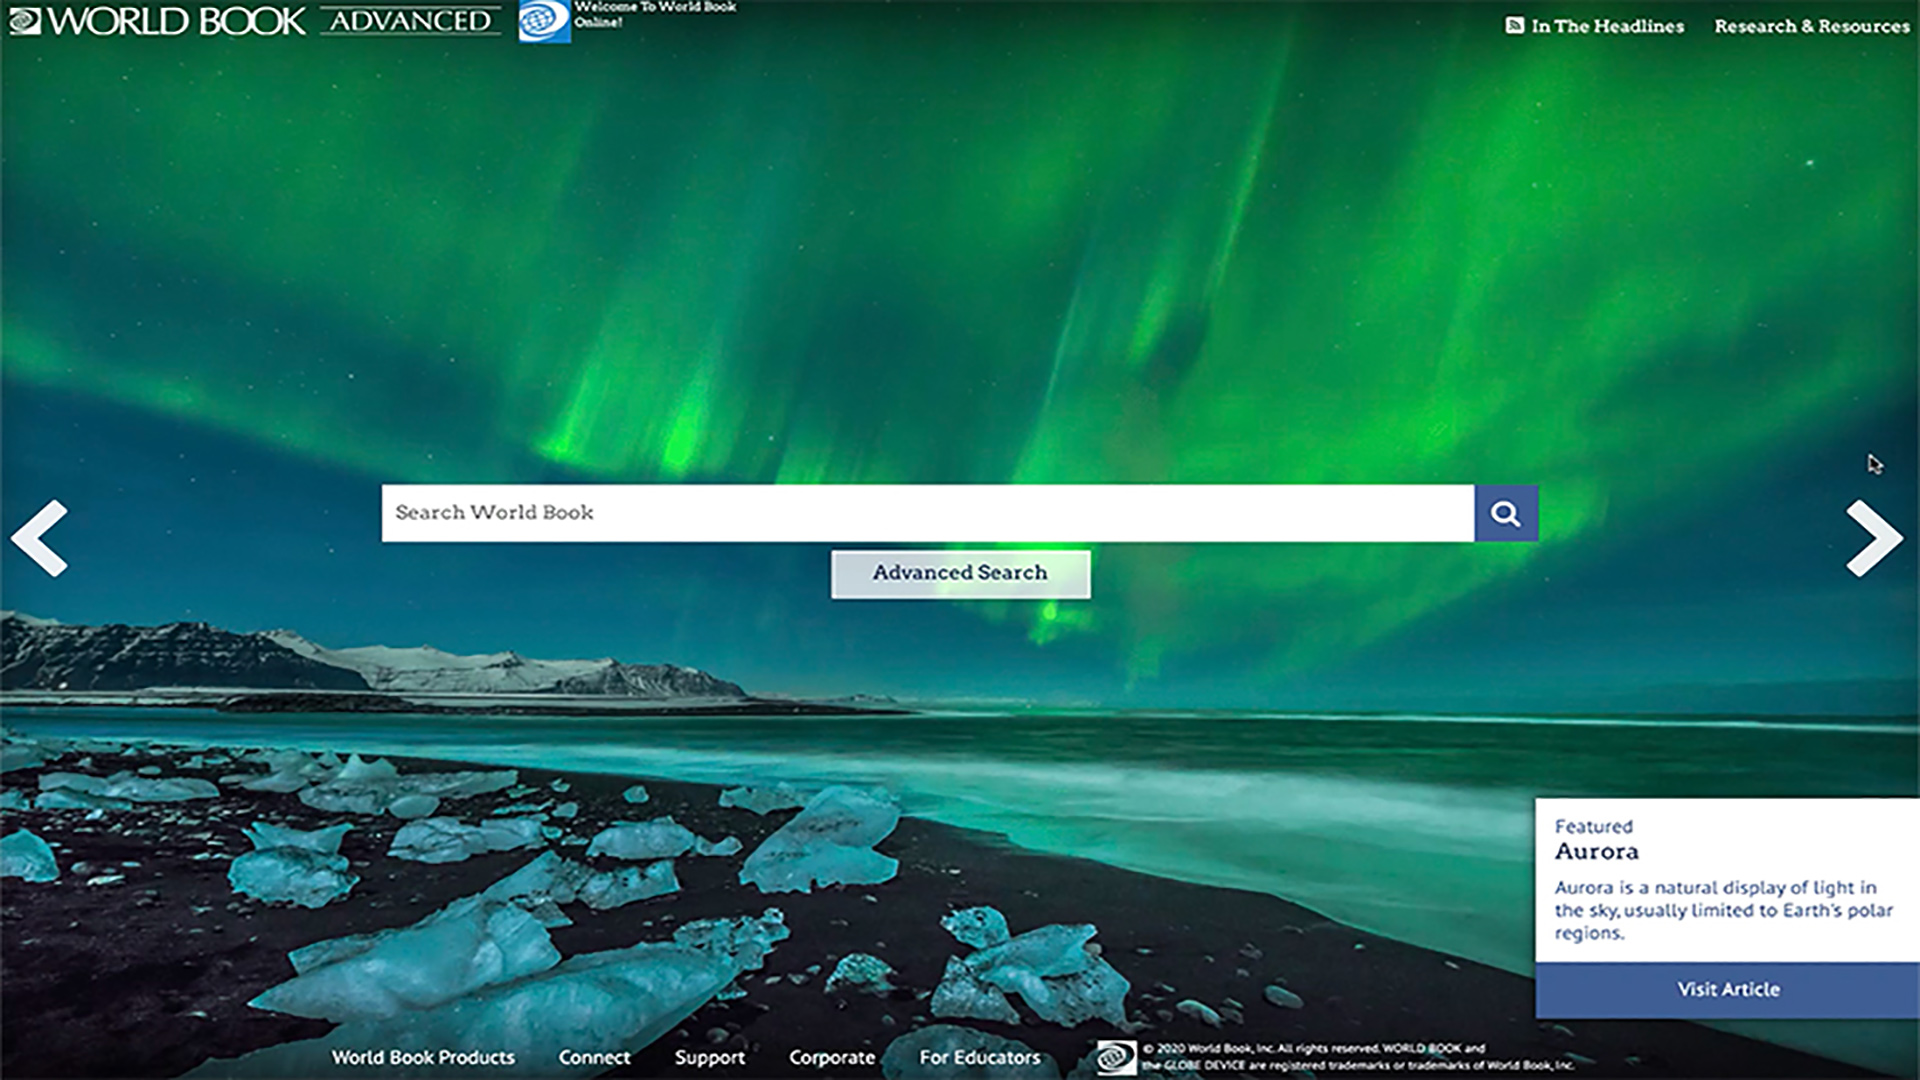Open In The Headlines menu
The image size is (1920, 1080).
click(1607, 26)
